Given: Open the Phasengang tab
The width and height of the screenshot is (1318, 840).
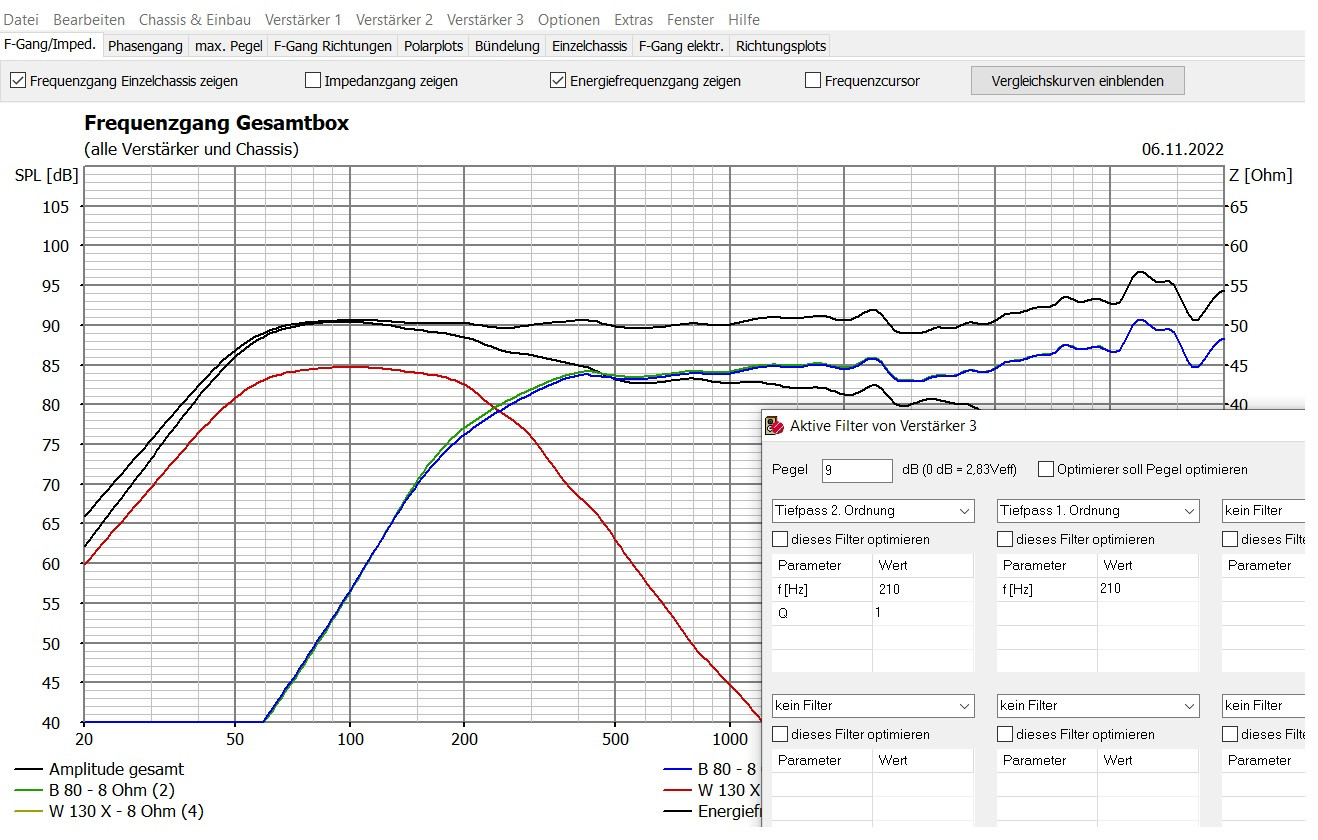Looking at the screenshot, I should pyautogui.click(x=145, y=46).
